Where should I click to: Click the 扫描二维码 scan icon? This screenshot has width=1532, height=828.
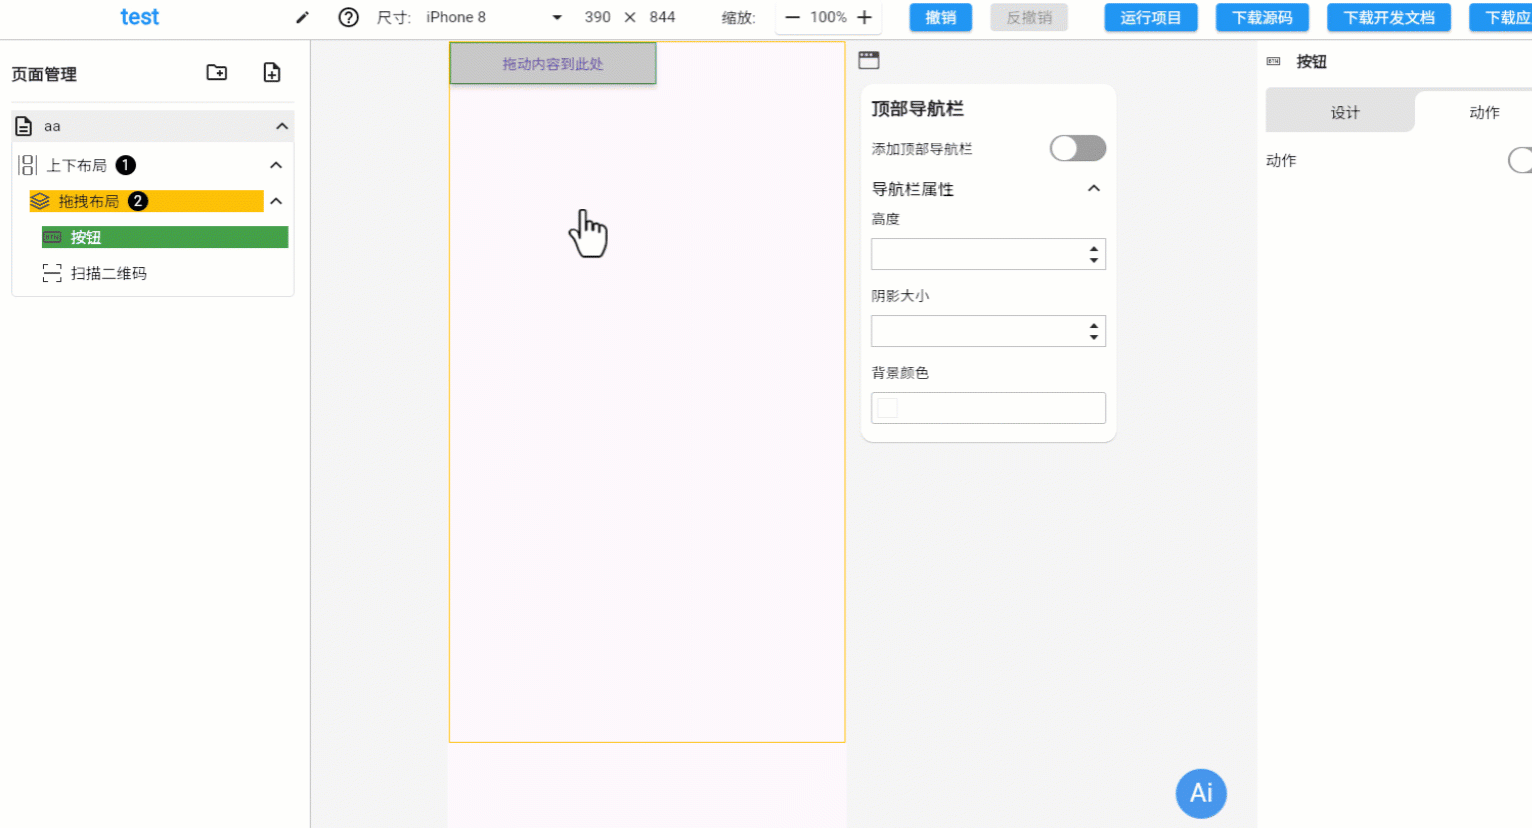pyautogui.click(x=52, y=273)
